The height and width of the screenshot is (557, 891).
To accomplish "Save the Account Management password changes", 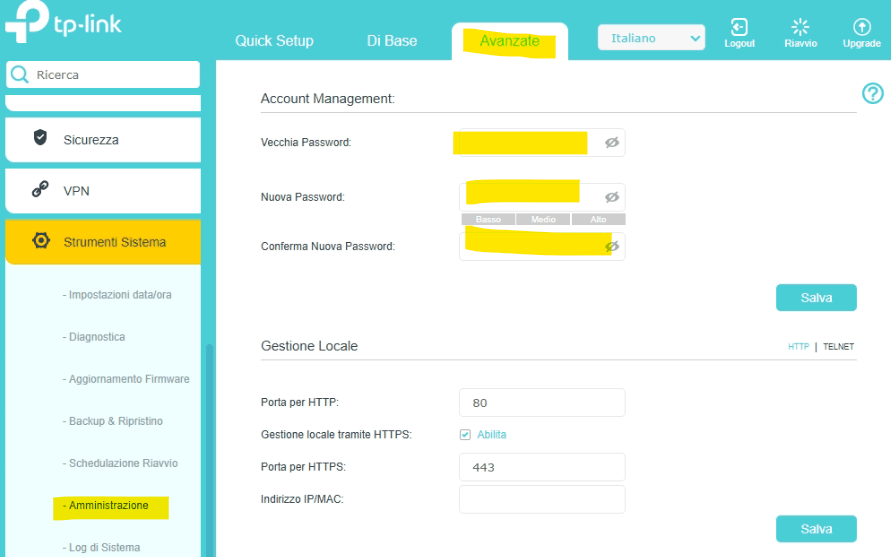I will 816,298.
